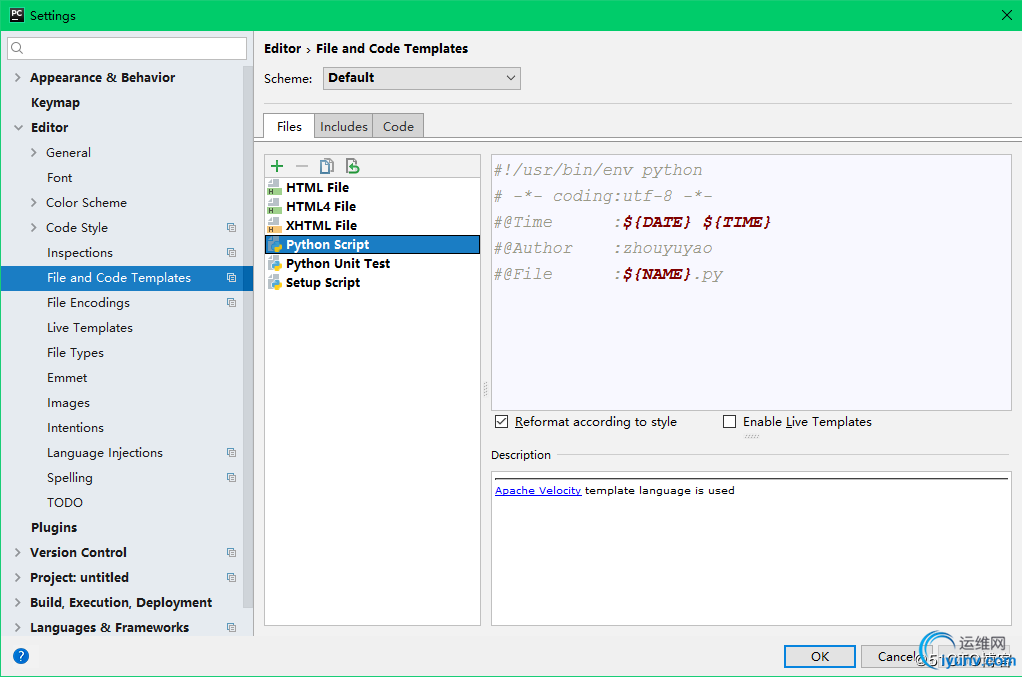Open Inspections settings
The width and height of the screenshot is (1022, 677).
tap(80, 253)
